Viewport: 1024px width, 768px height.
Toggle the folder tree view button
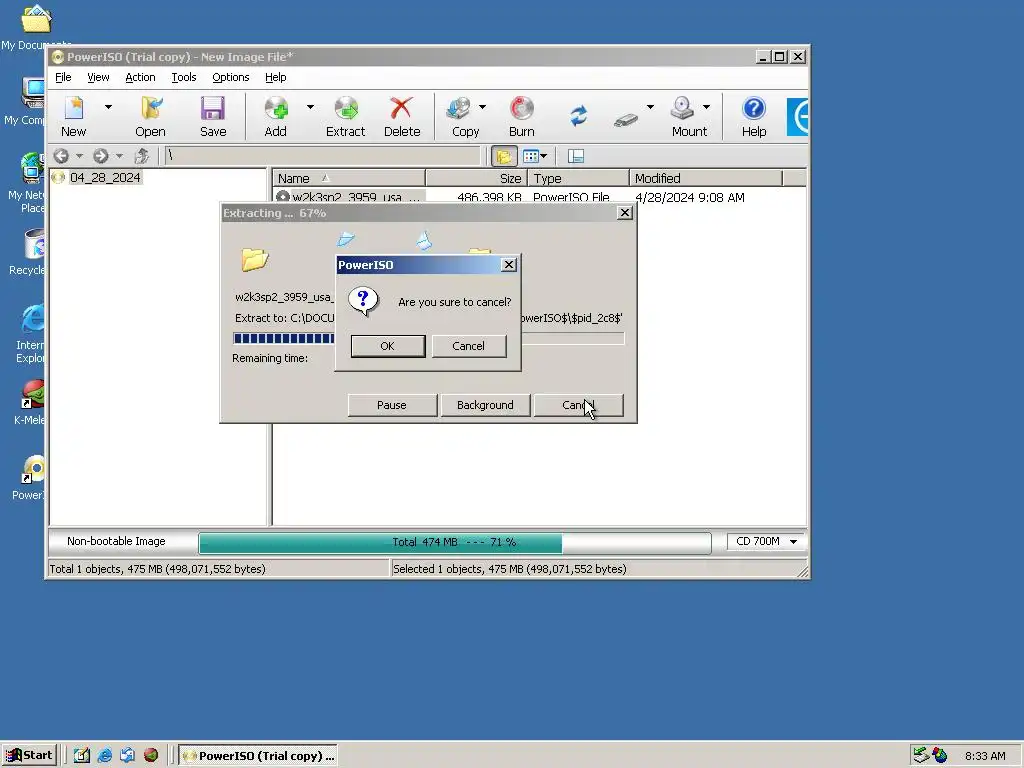click(504, 156)
